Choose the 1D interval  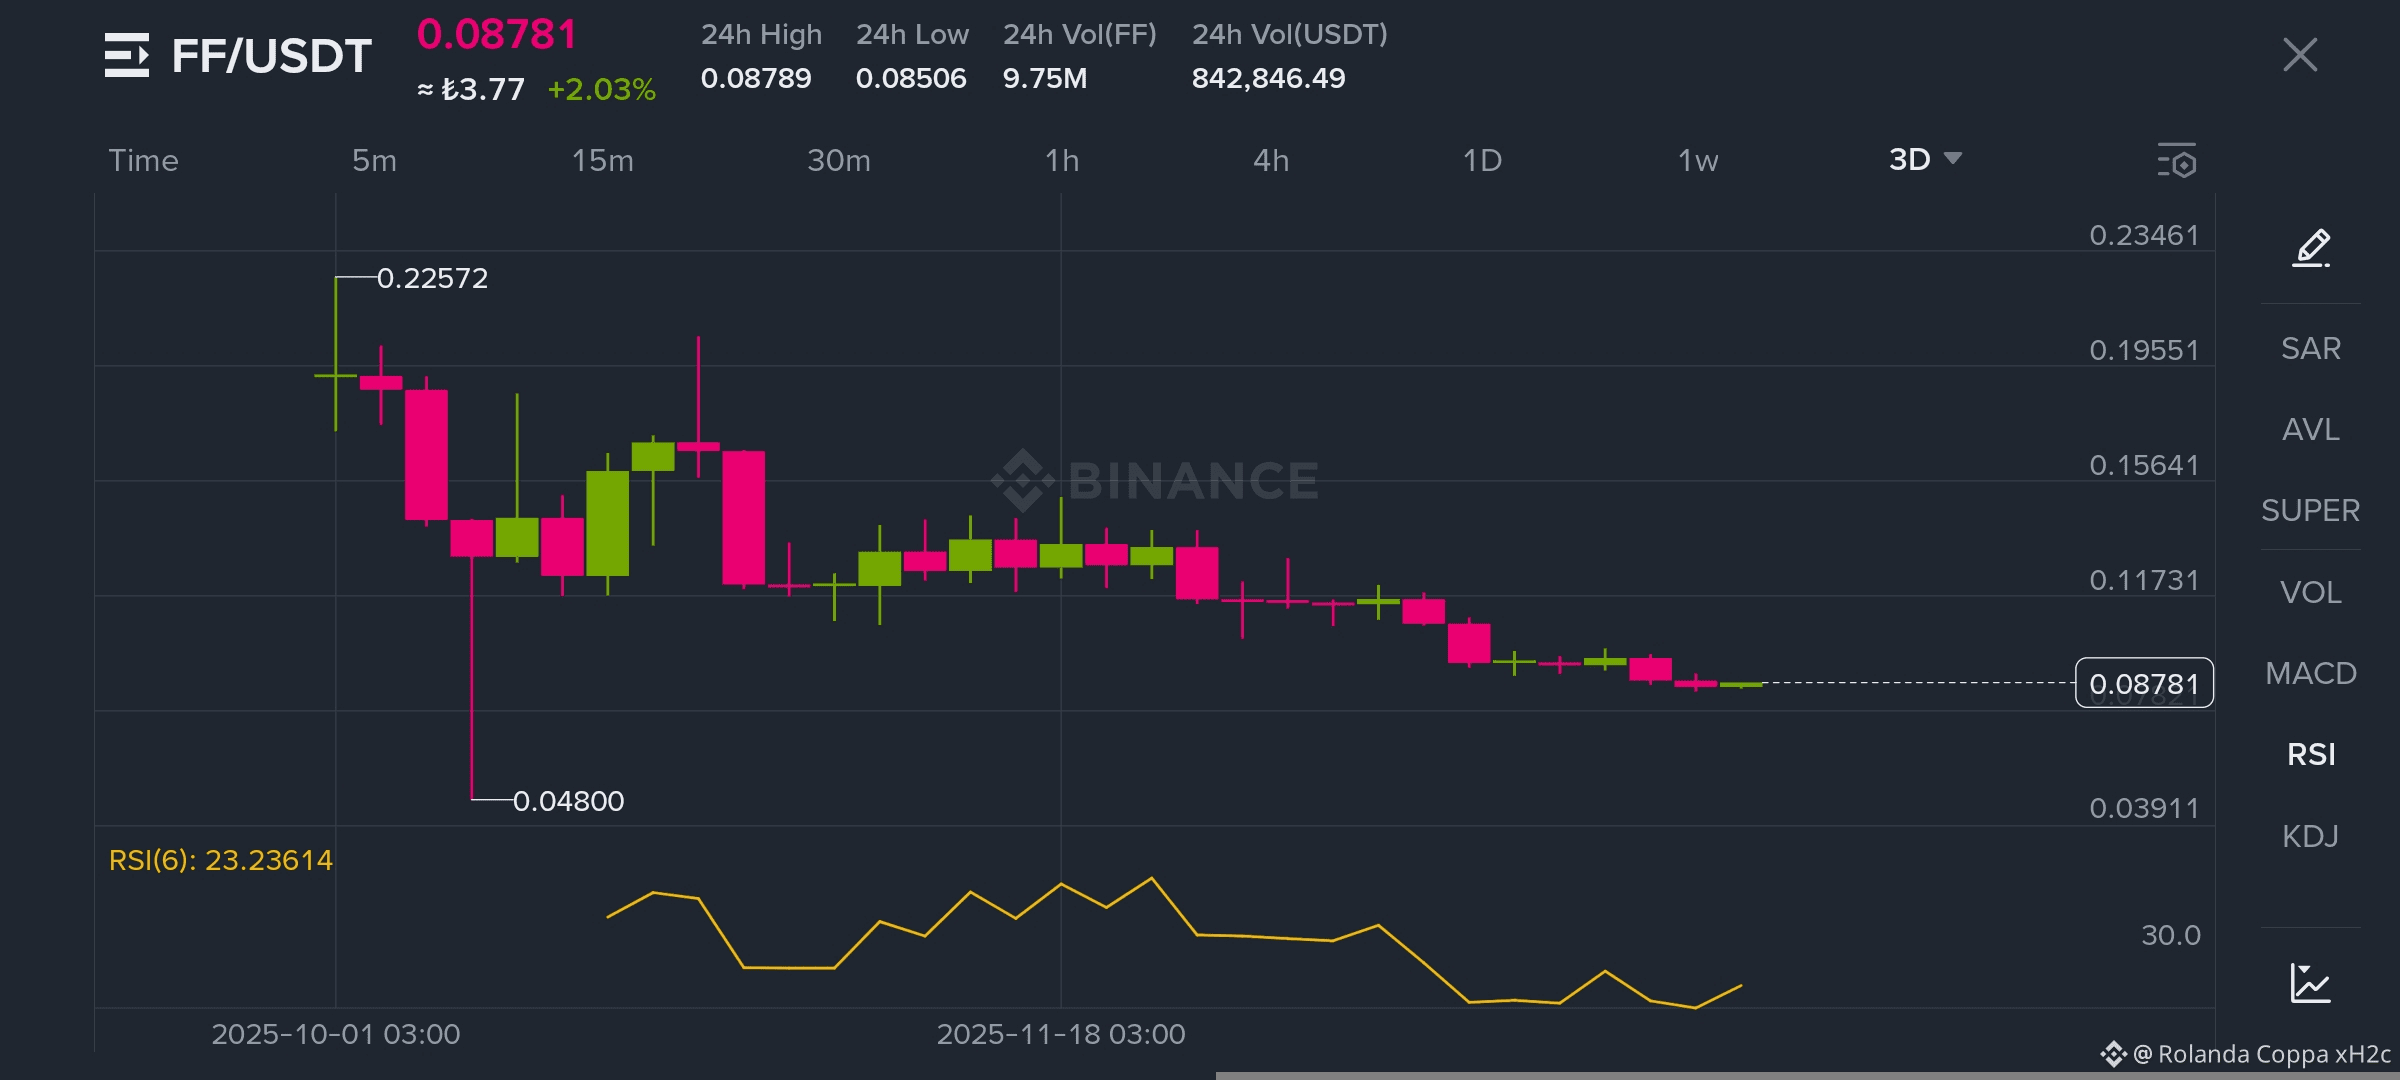[1482, 160]
